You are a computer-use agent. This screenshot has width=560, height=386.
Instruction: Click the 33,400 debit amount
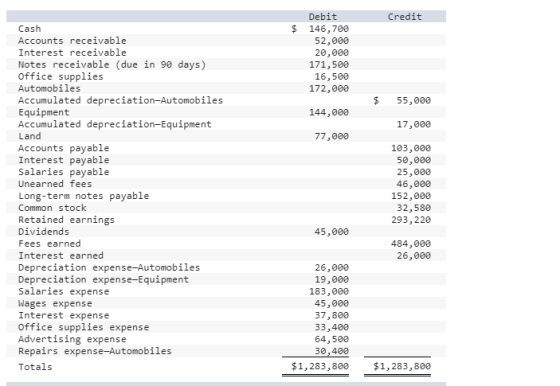(x=331, y=327)
